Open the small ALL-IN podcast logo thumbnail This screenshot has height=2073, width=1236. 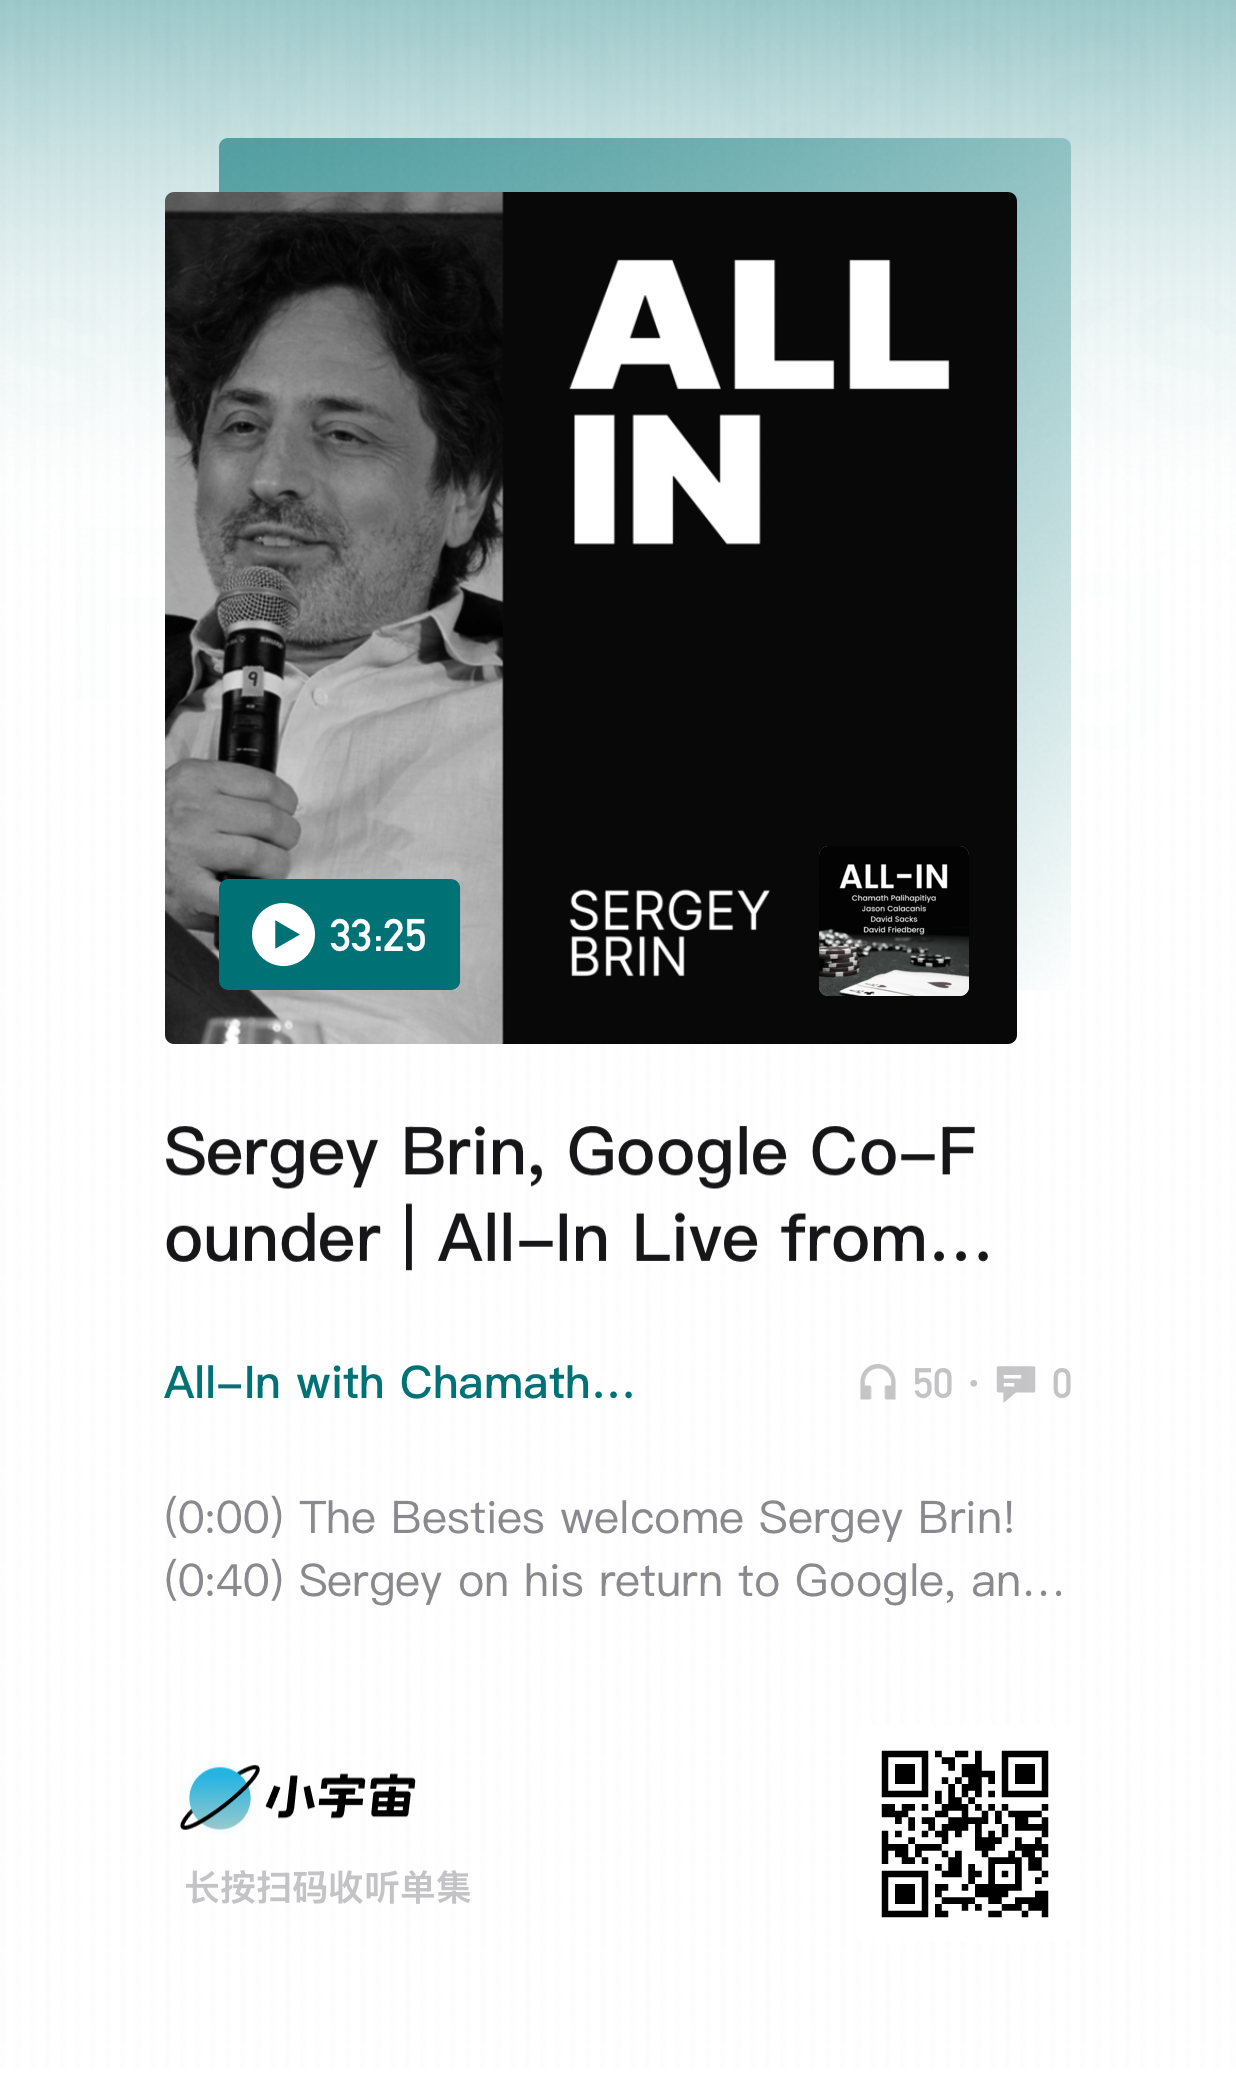[894, 921]
